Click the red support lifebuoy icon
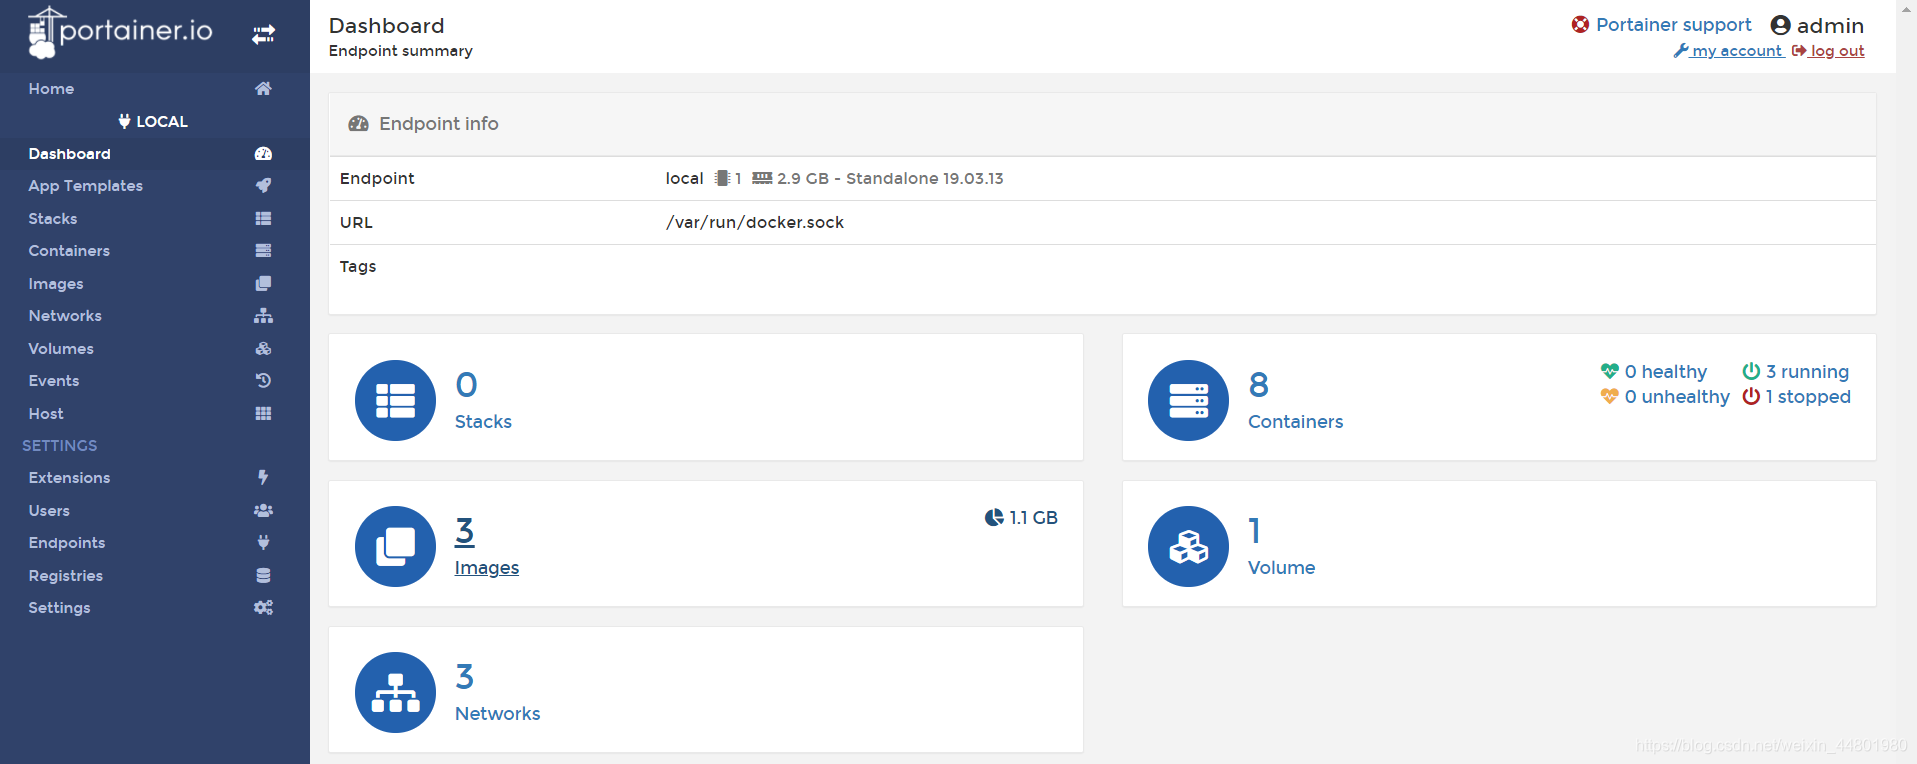Viewport: 1917px width, 764px height. [x=1580, y=24]
